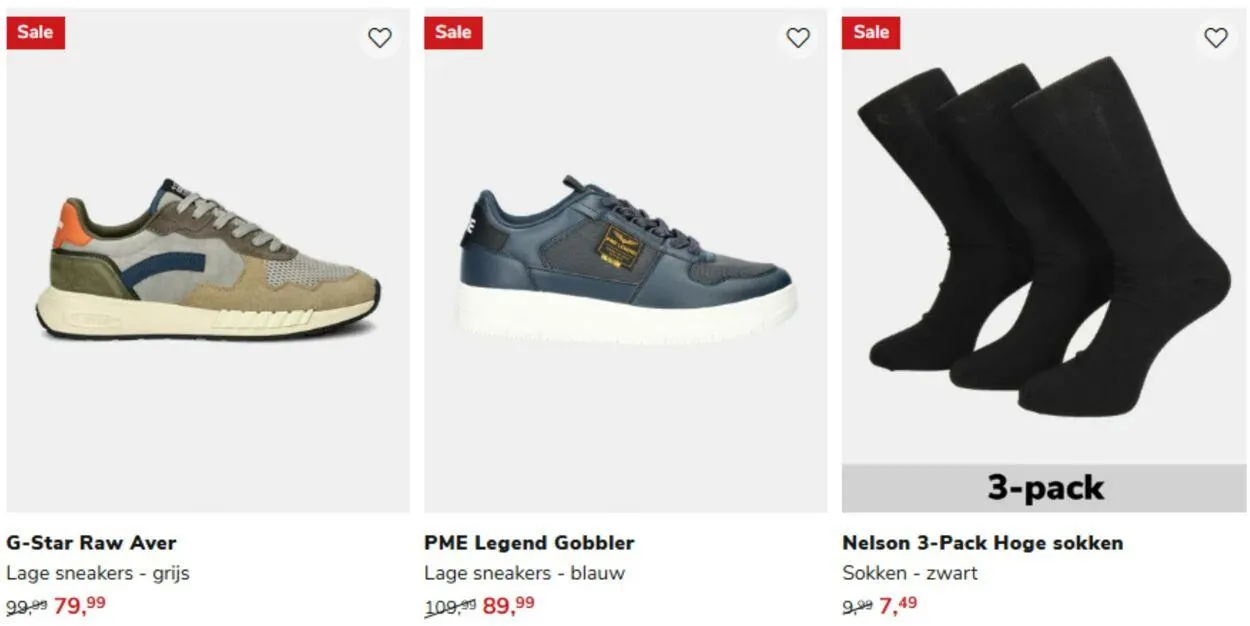Click Sokken - zwart description

point(909,573)
